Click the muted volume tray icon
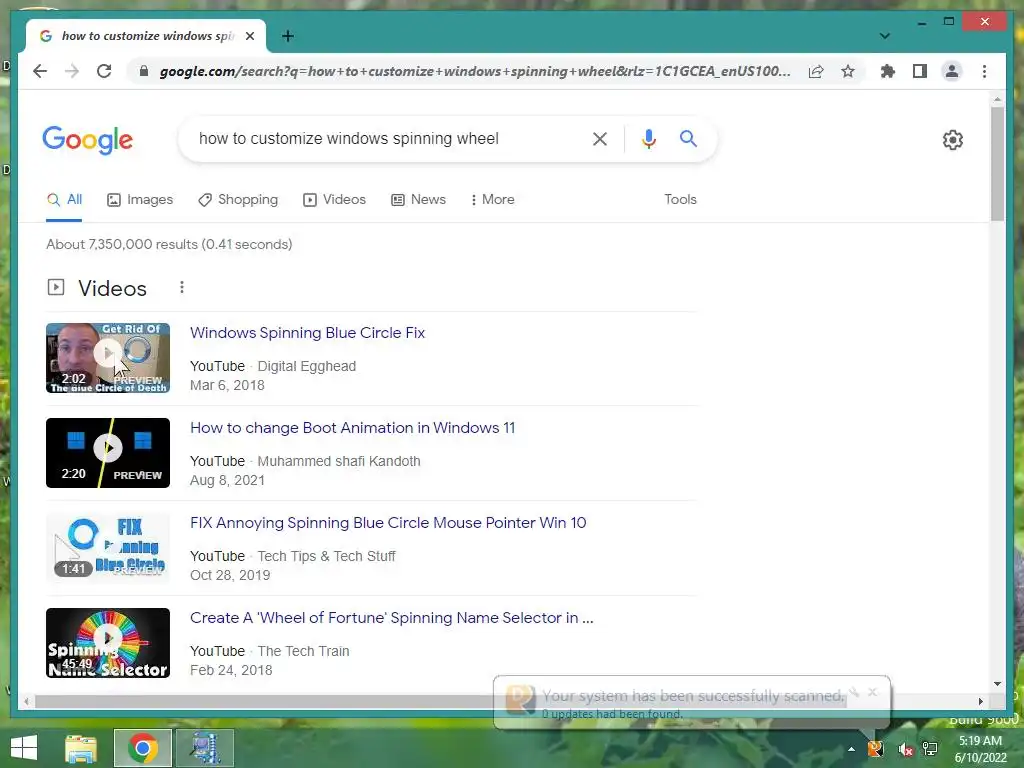Screen dimensions: 1024x768 [x=904, y=749]
